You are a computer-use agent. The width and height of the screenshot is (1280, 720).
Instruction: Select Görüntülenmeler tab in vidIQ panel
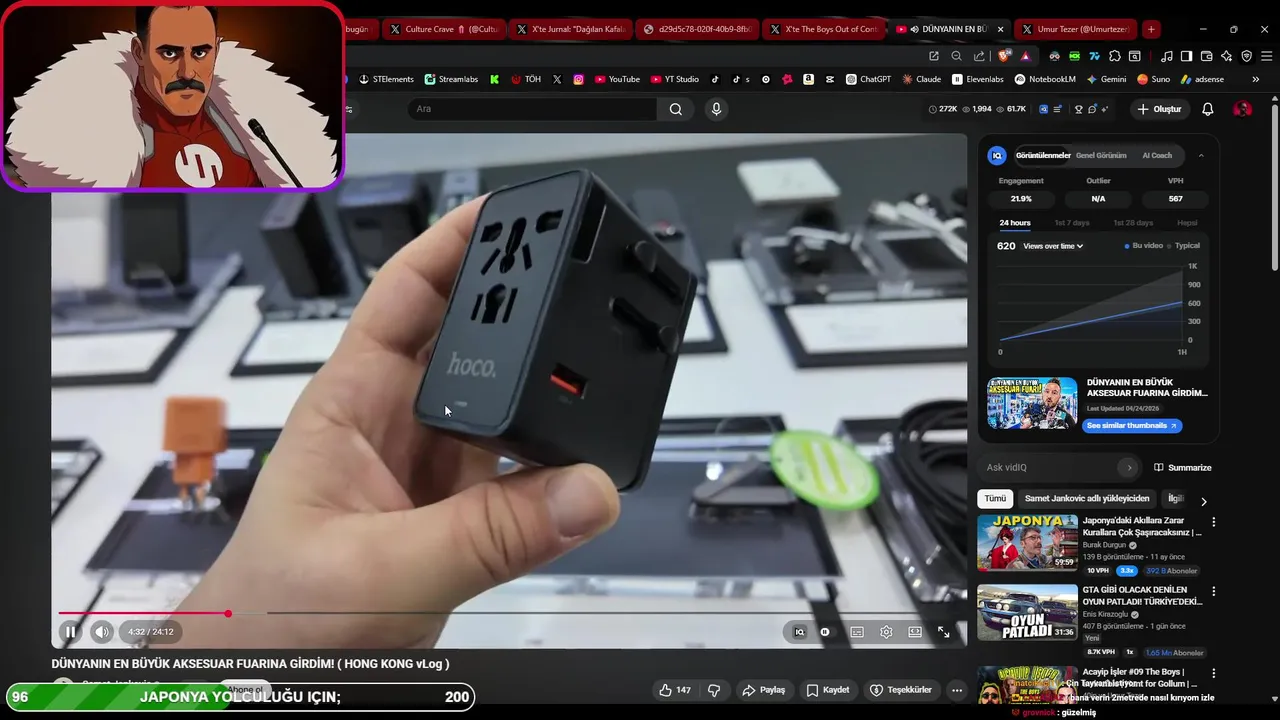coord(1043,156)
